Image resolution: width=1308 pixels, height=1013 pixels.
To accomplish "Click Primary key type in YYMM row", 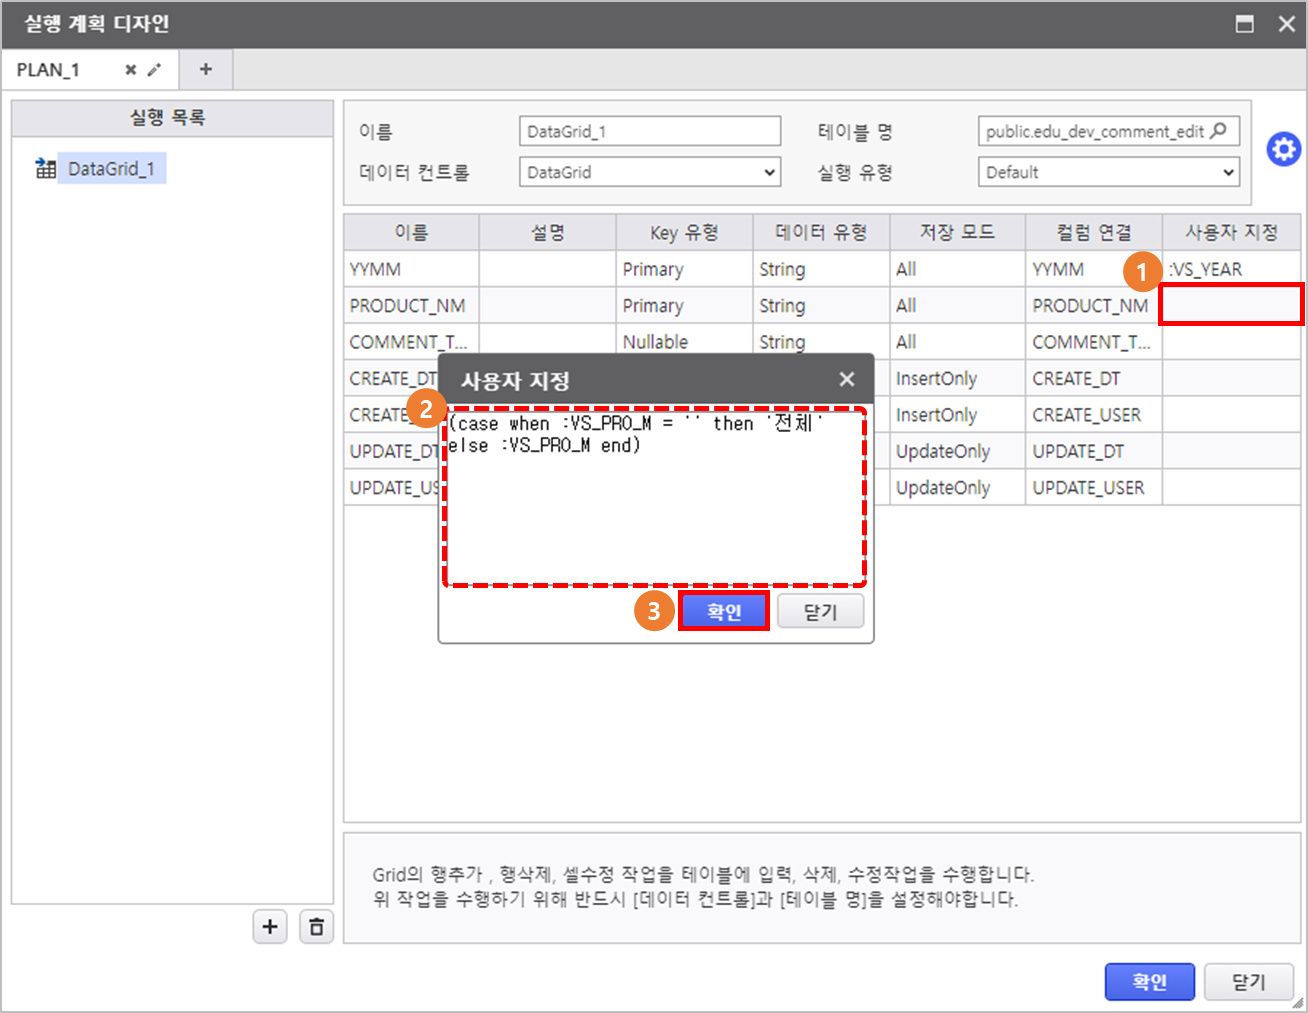I will pyautogui.click(x=684, y=269).
